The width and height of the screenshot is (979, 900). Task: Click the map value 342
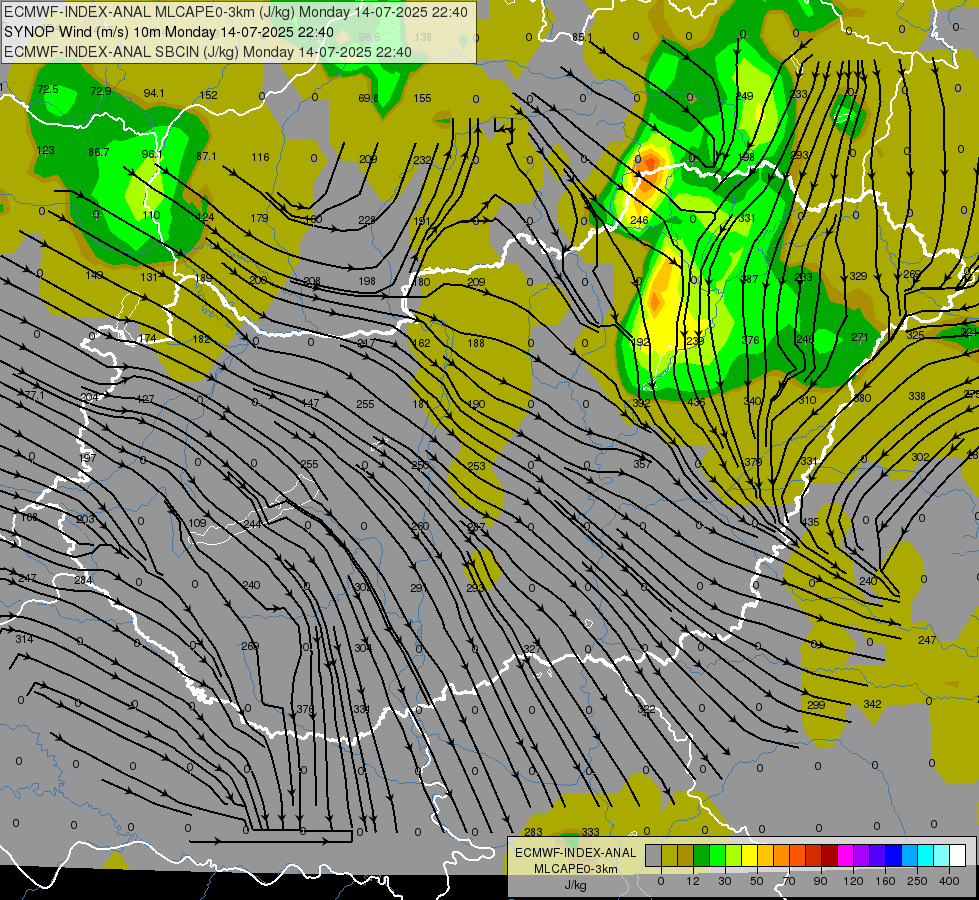[872, 704]
